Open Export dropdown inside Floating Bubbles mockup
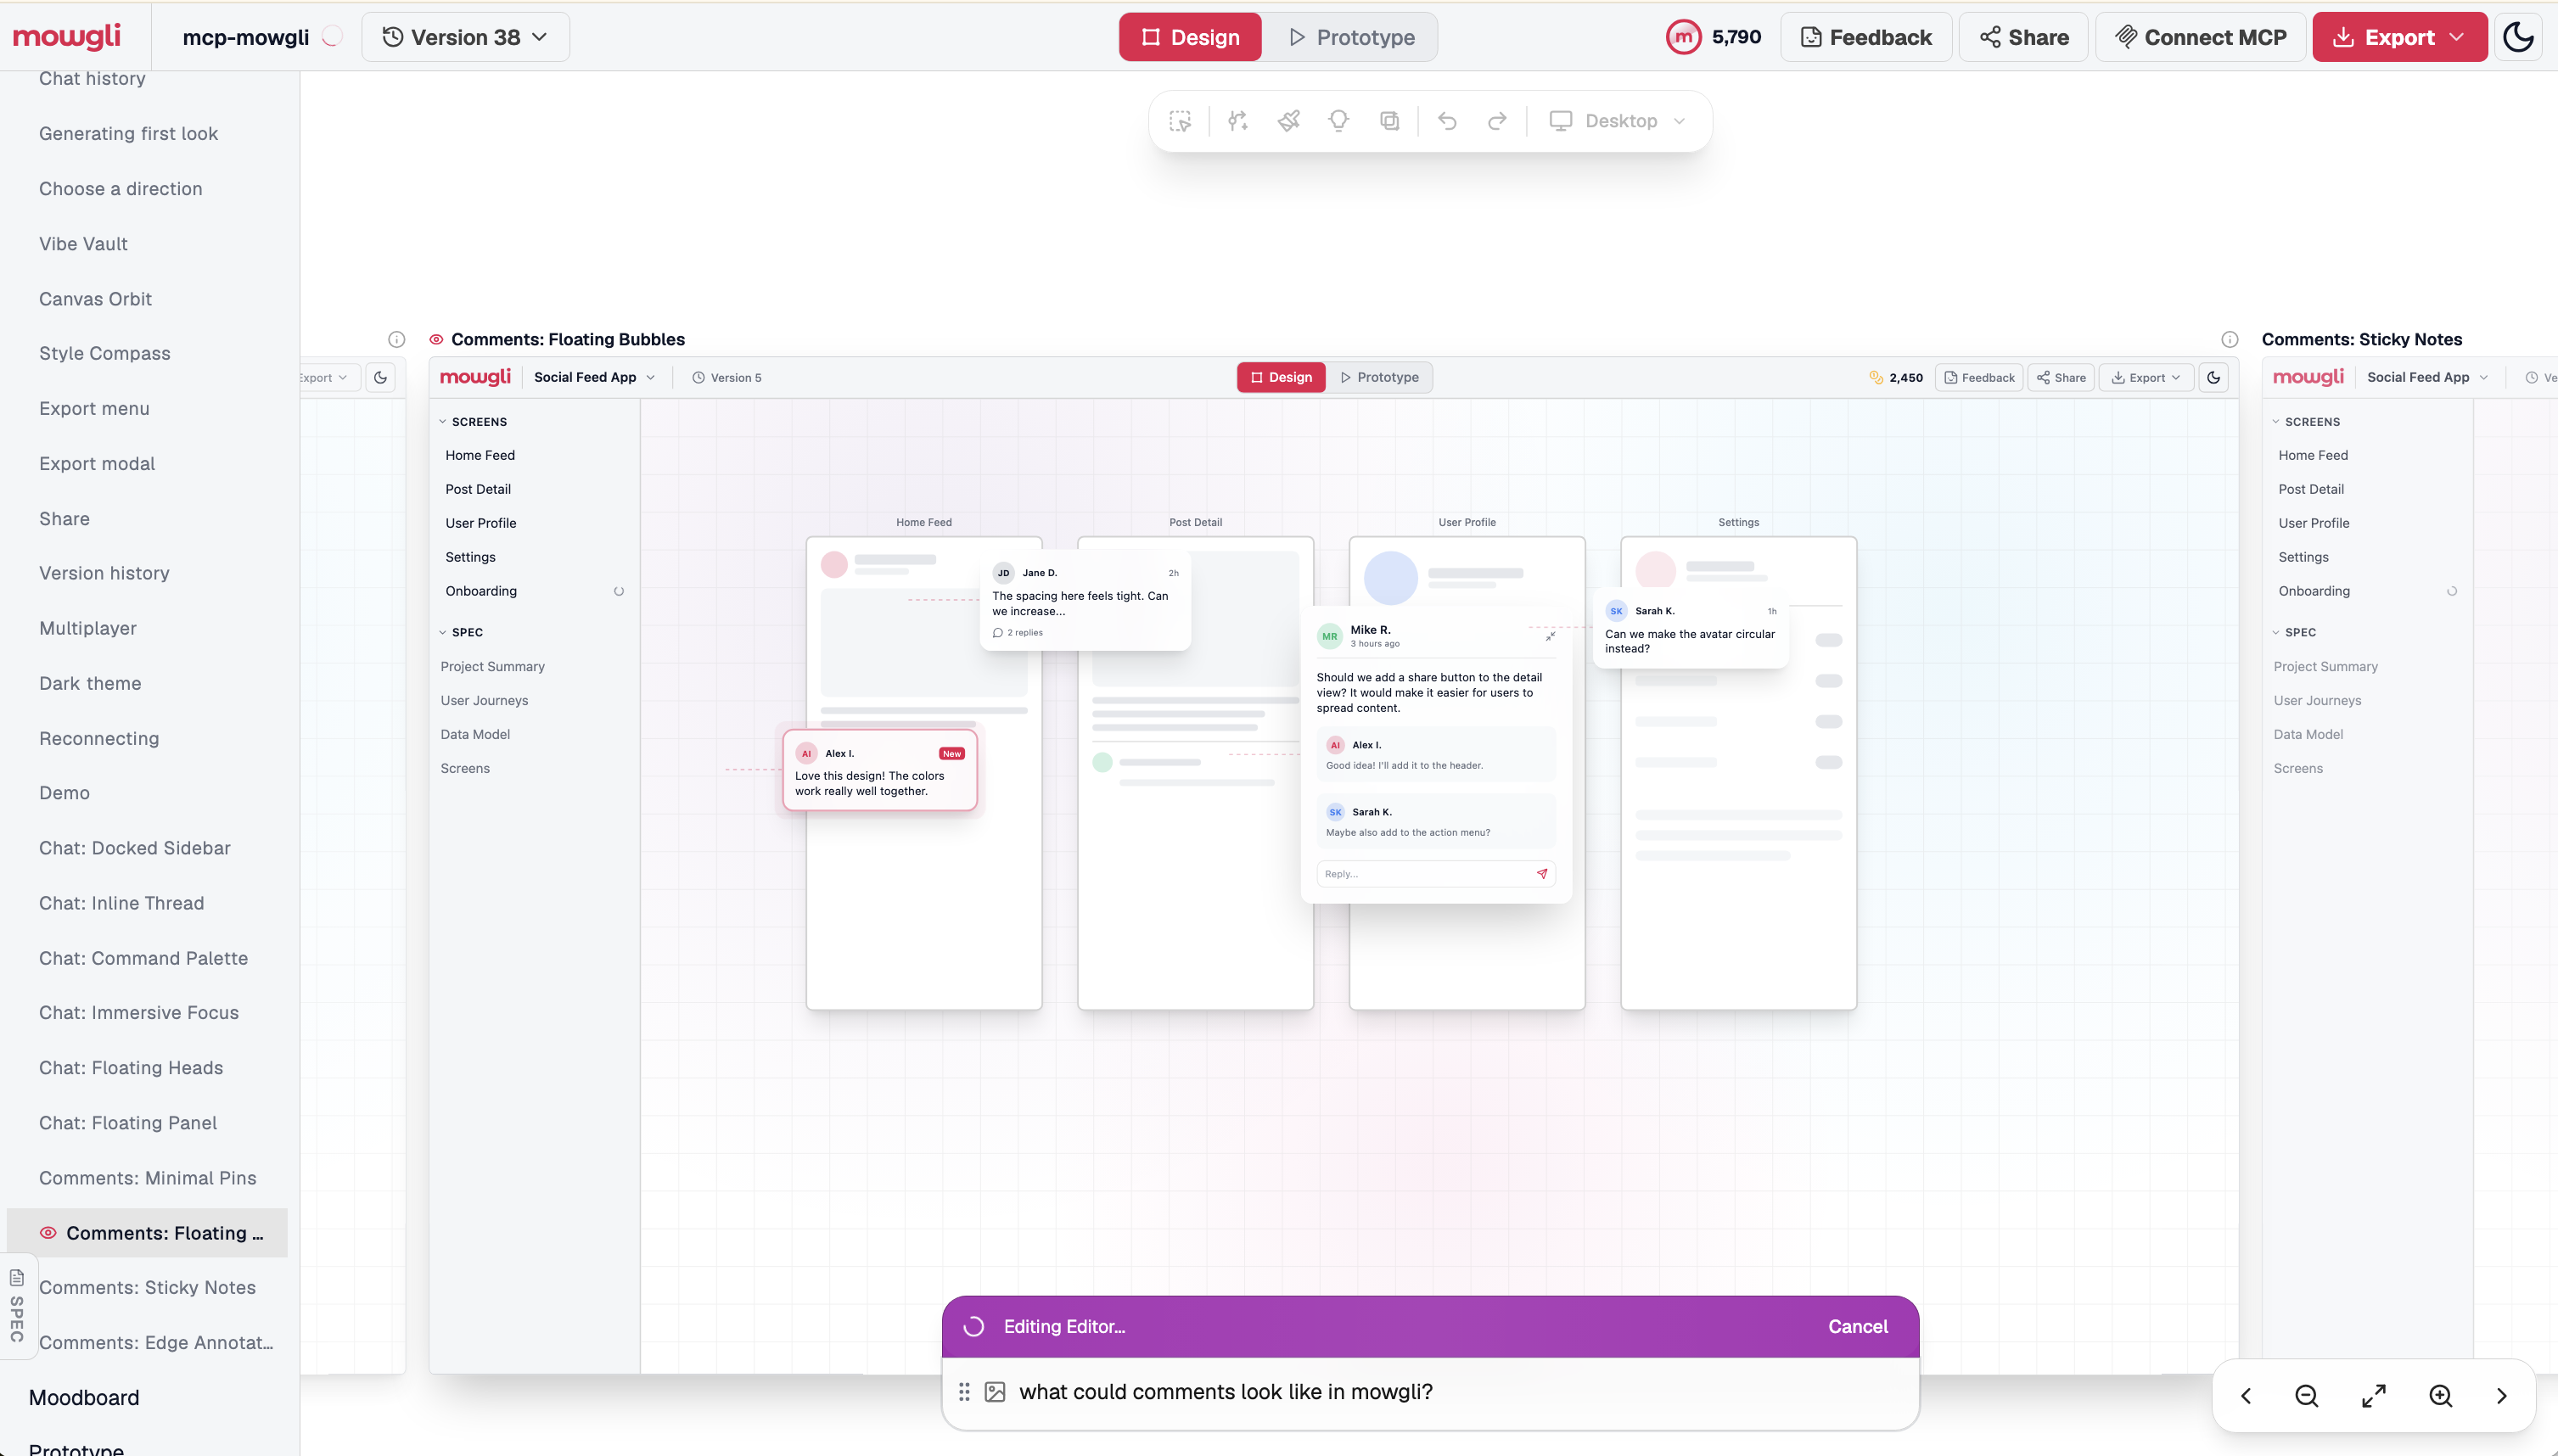The height and width of the screenshot is (1456, 2558). pos(2146,378)
